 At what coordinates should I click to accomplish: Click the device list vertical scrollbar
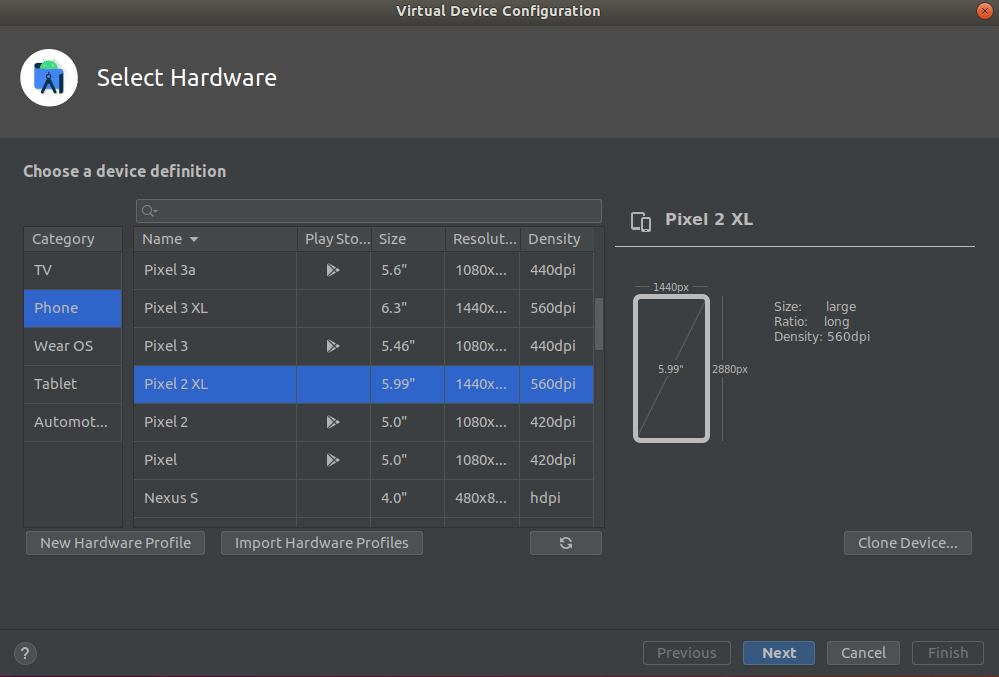click(599, 324)
